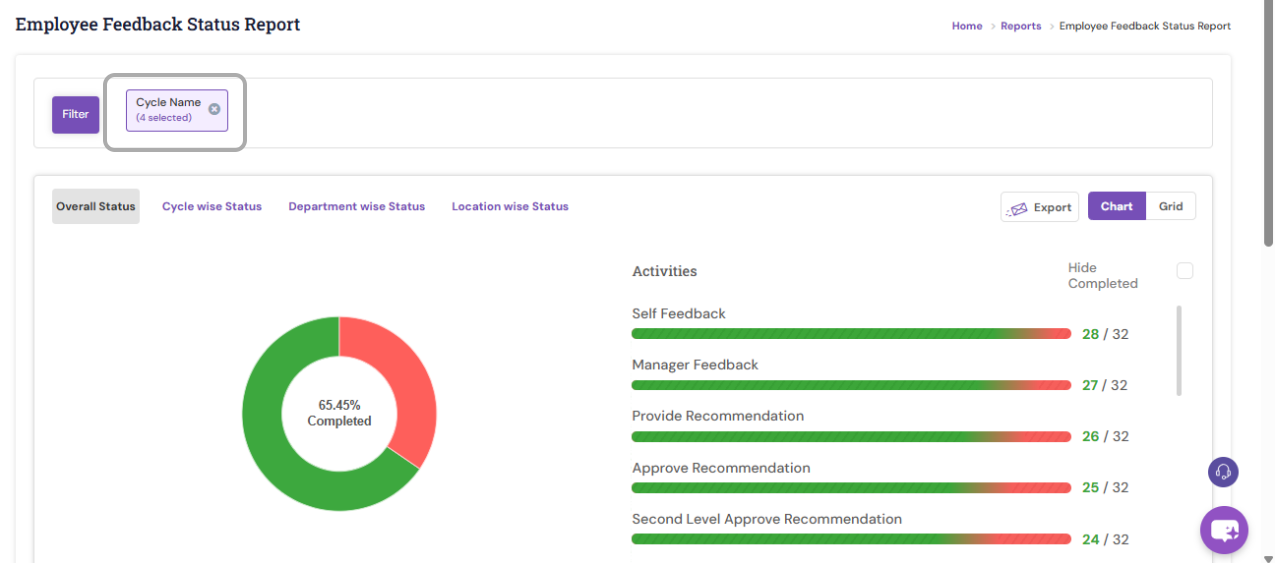This screenshot has width=1275, height=563.
Task: Click the '65.45% Completed' center text
Action: tap(339, 413)
